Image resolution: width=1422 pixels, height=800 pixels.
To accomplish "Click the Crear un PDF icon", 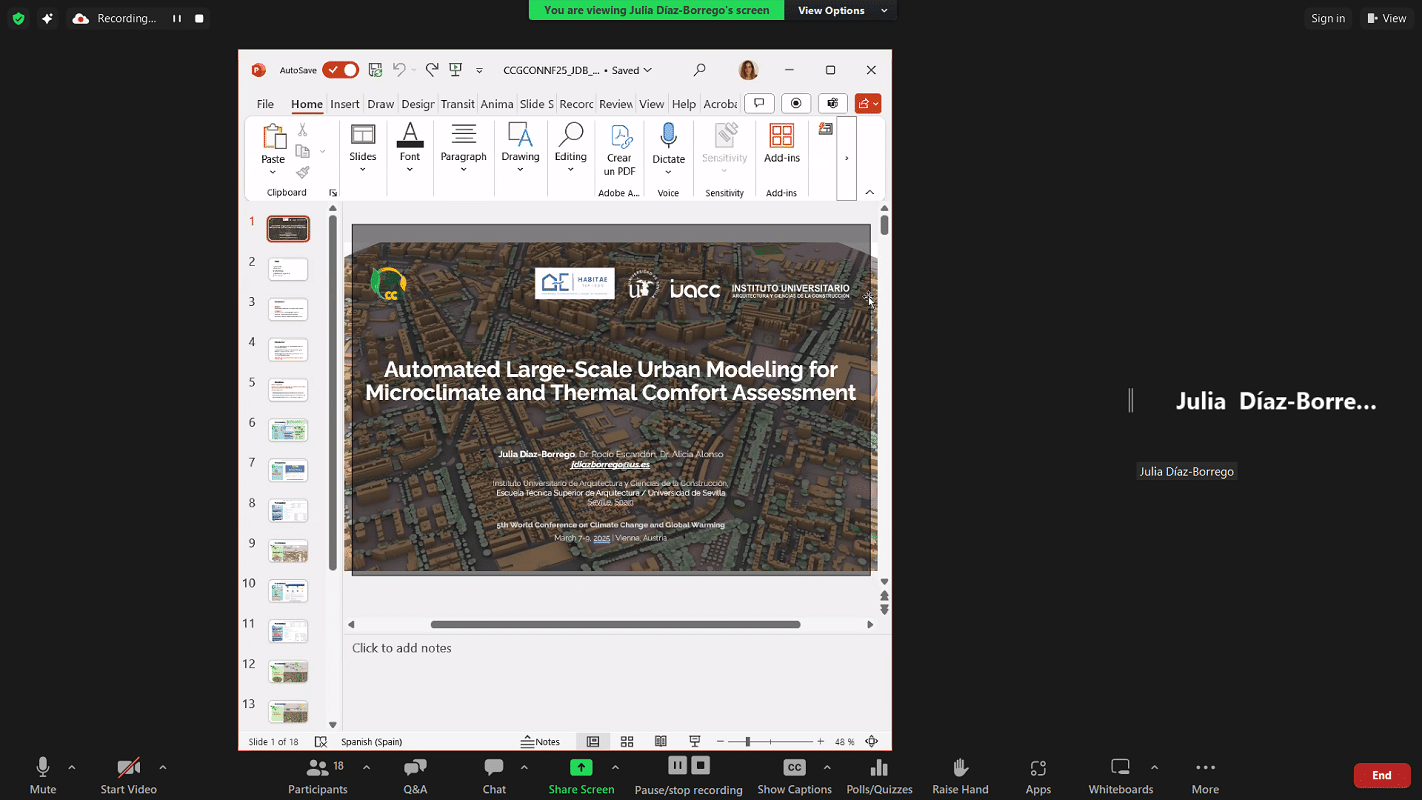I will pos(619,138).
